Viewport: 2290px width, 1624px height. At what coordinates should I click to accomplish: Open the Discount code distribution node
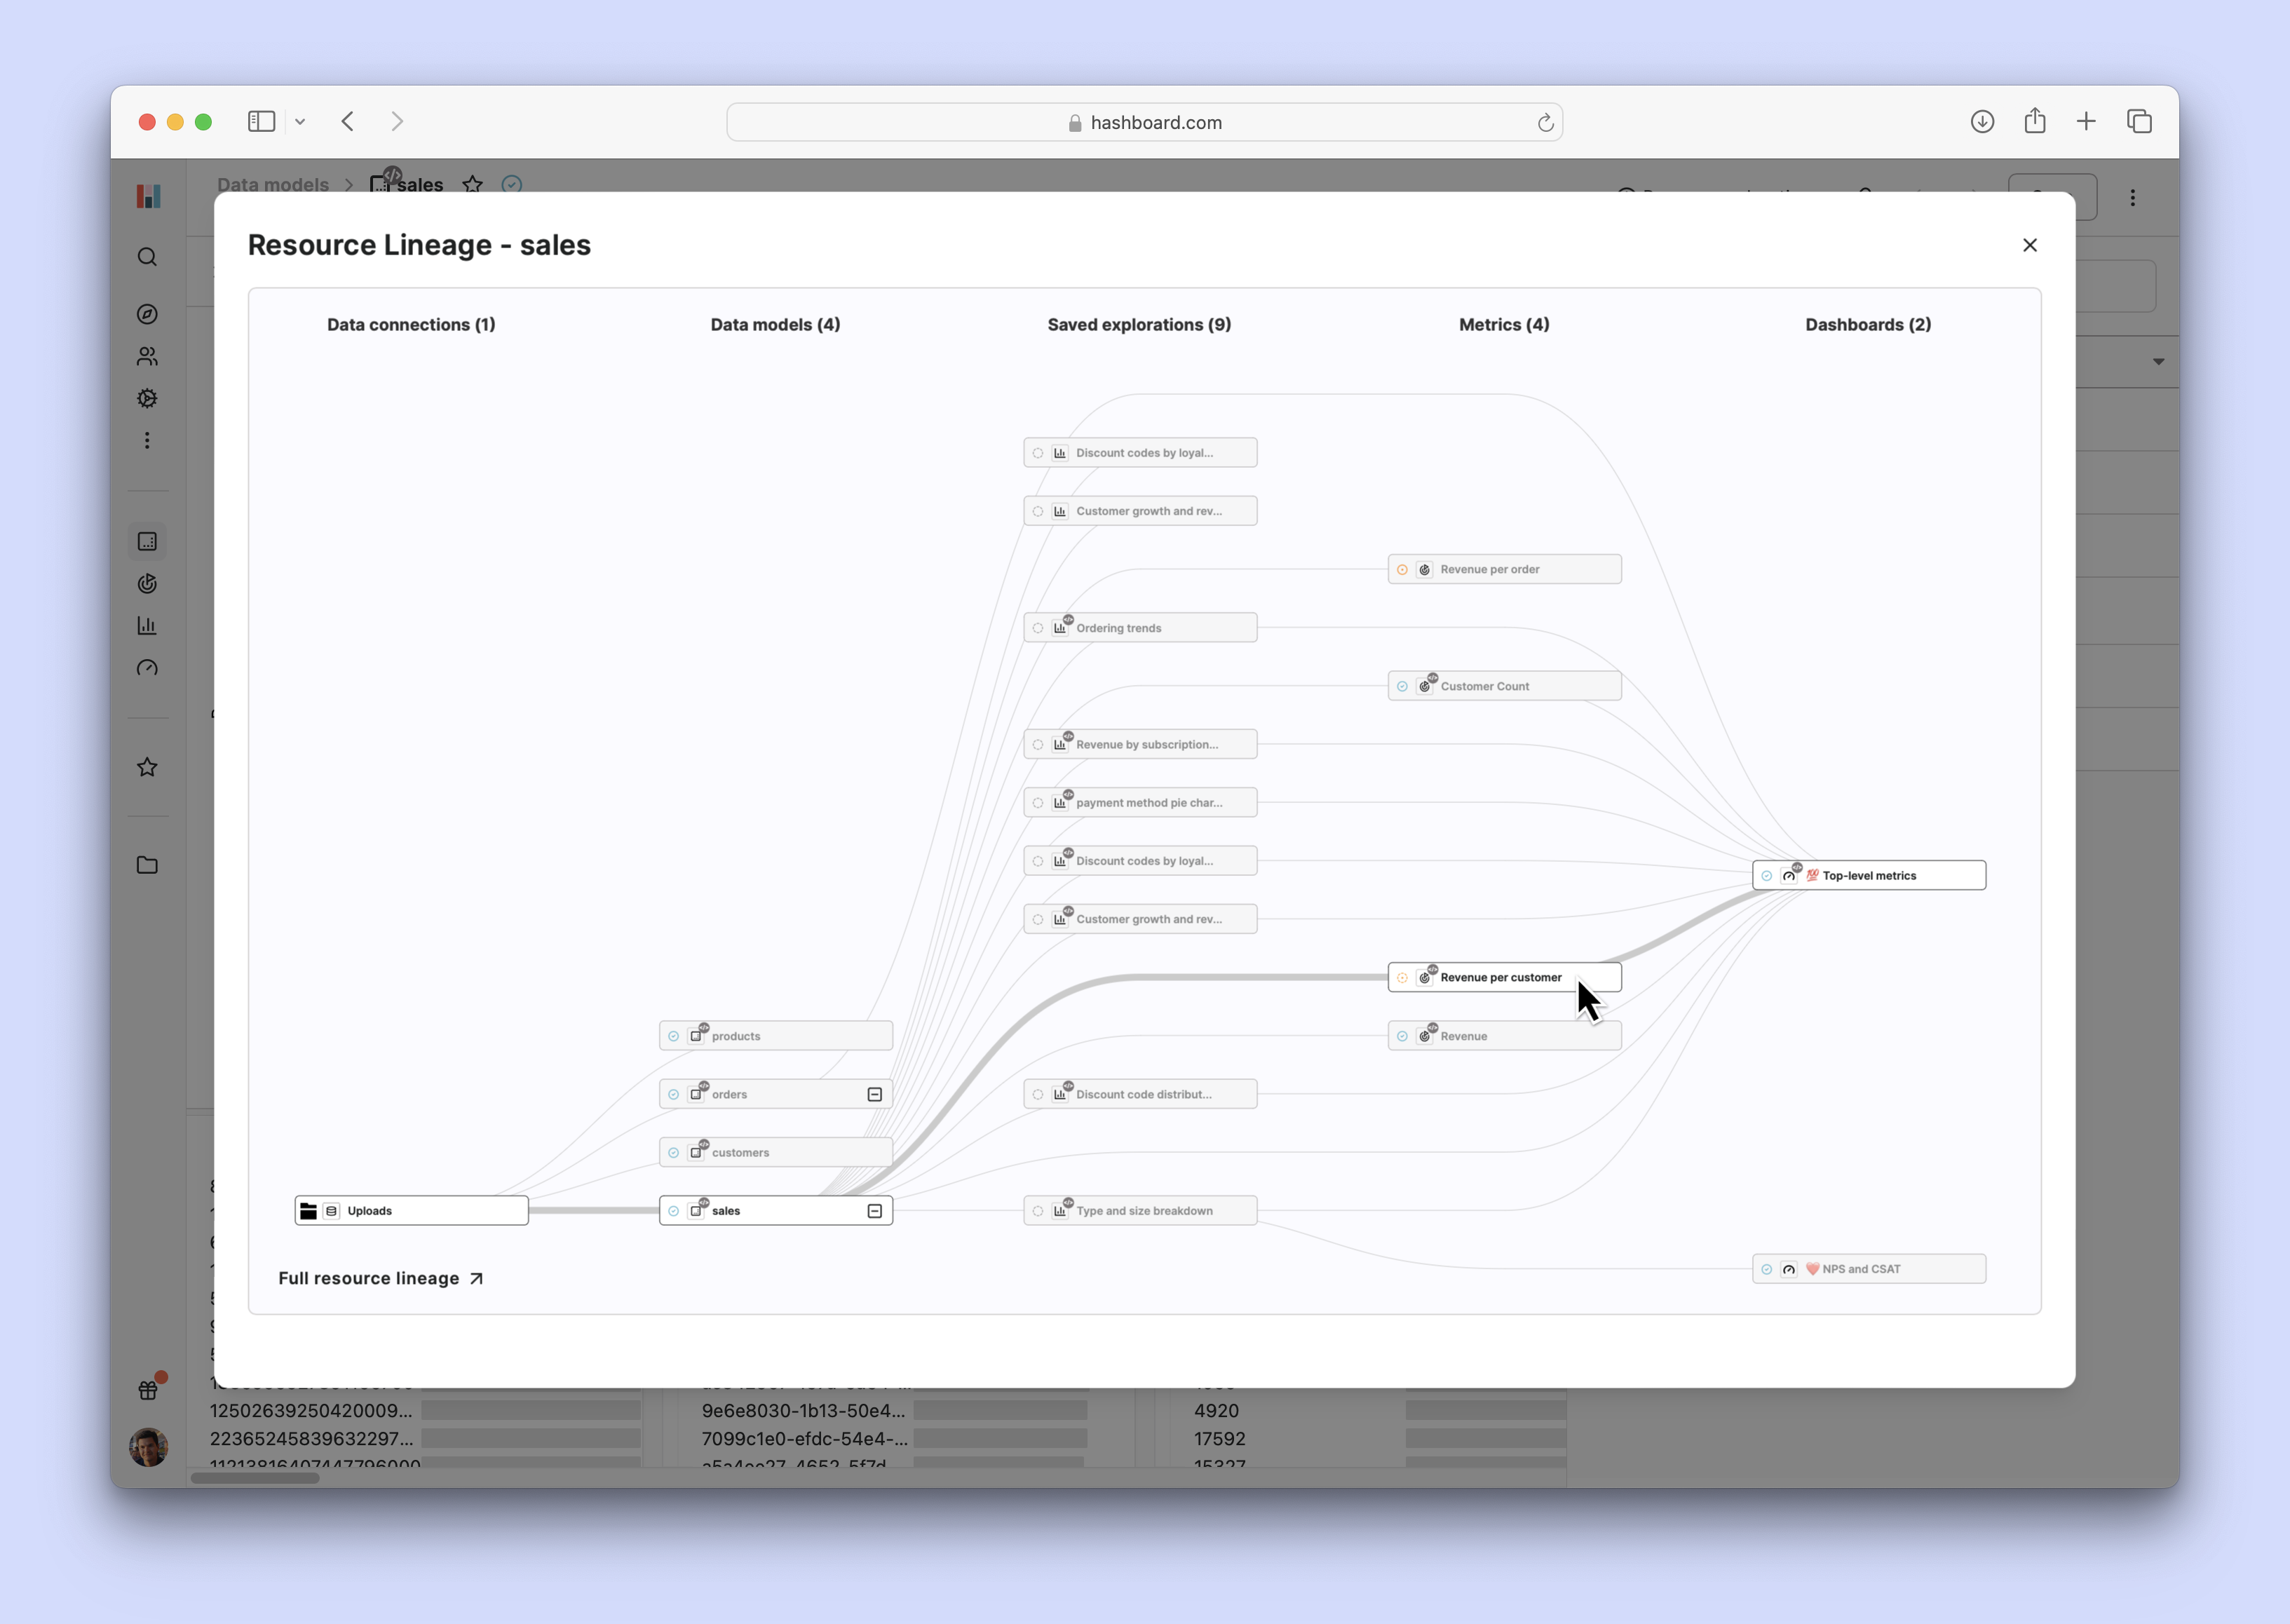pos(1140,1095)
